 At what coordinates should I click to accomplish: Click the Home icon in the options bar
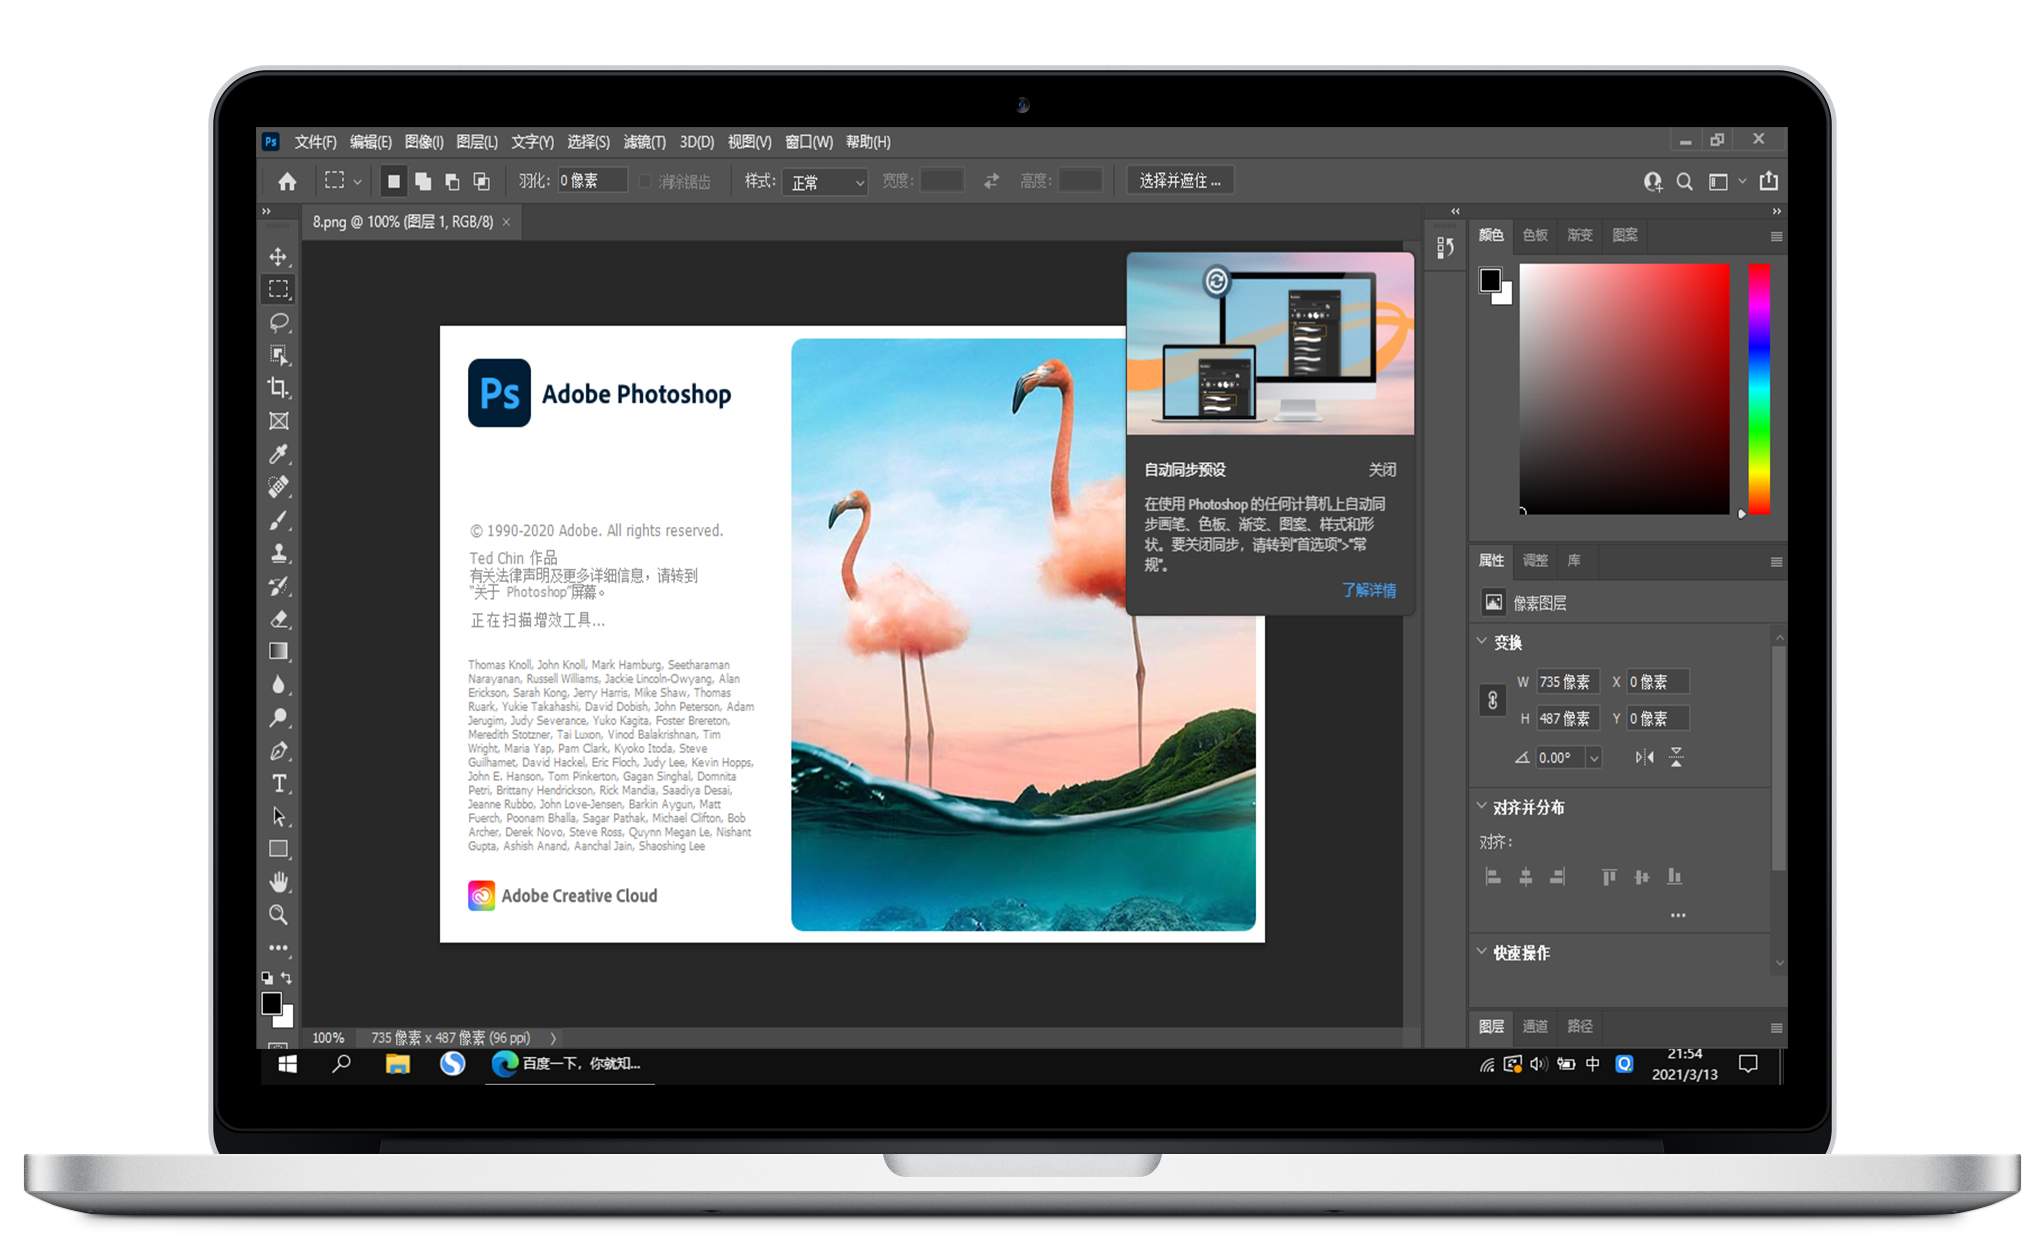pyautogui.click(x=288, y=181)
